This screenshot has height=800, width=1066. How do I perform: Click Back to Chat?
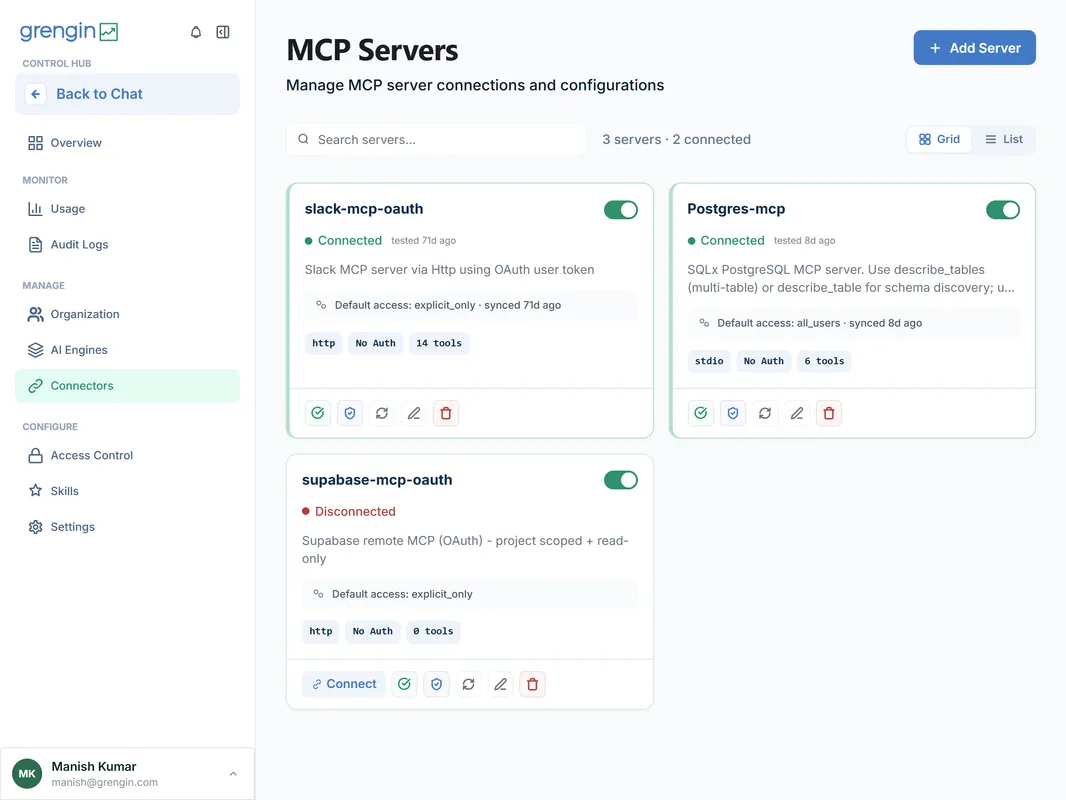127,94
